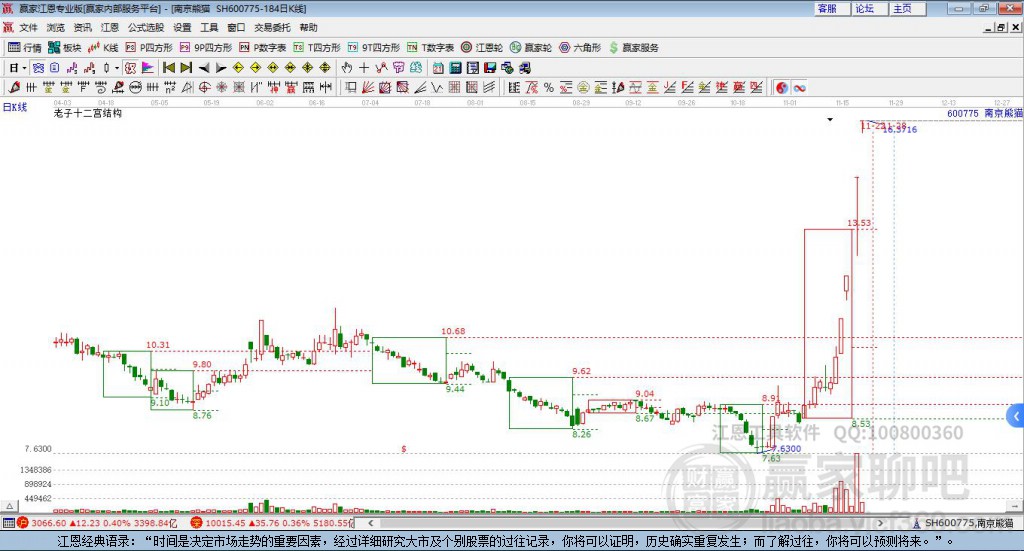Click the save floppy disk icon

pos(490,68)
